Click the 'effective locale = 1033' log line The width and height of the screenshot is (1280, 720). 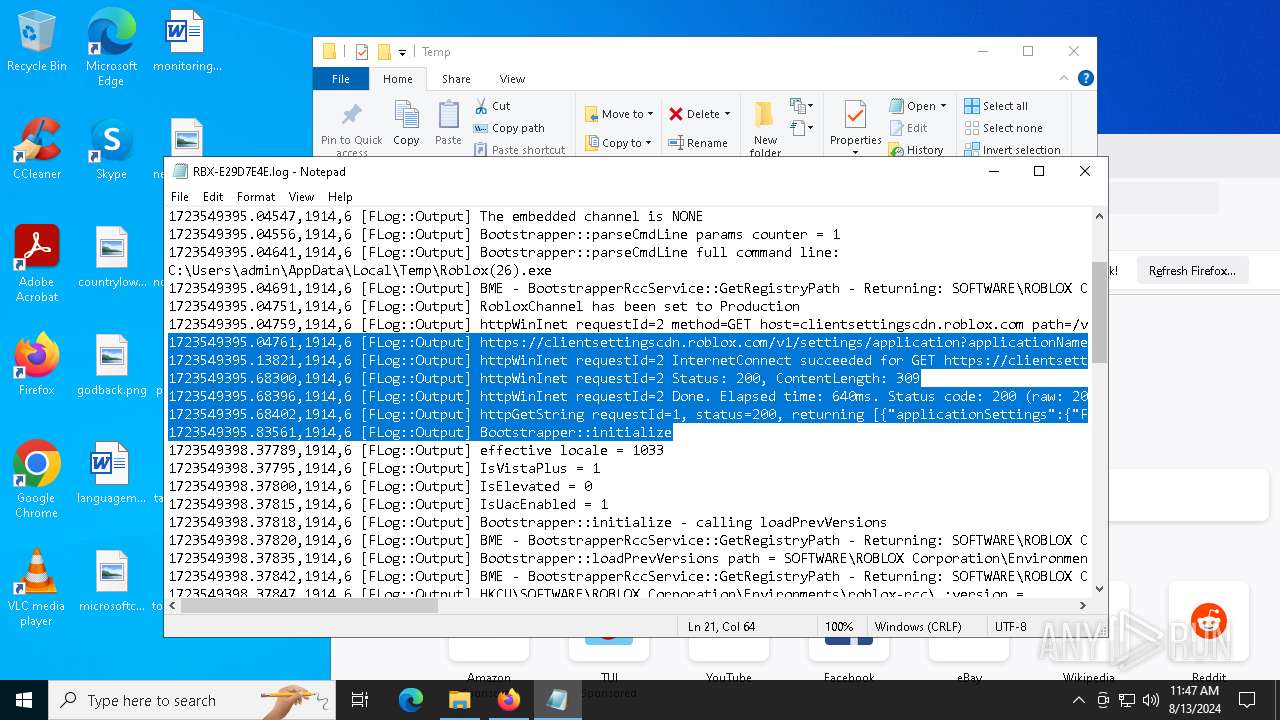coord(416,450)
